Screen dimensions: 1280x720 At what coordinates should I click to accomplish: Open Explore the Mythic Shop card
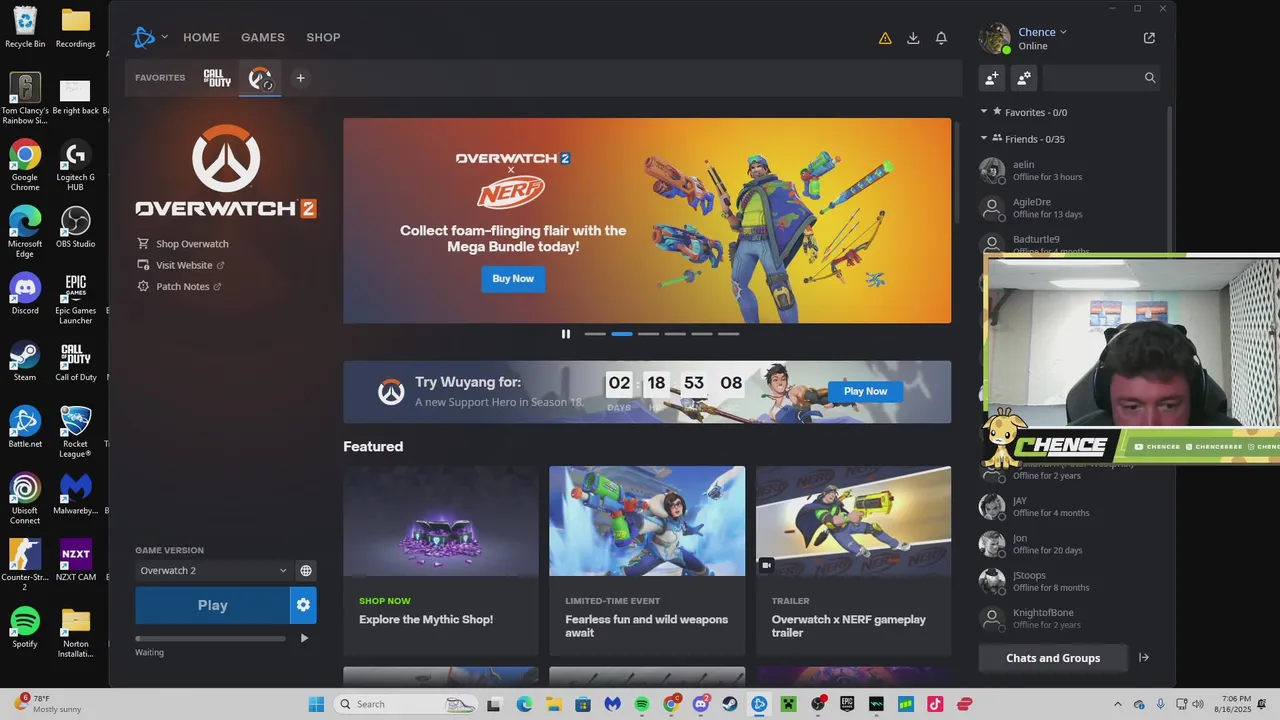(441, 561)
